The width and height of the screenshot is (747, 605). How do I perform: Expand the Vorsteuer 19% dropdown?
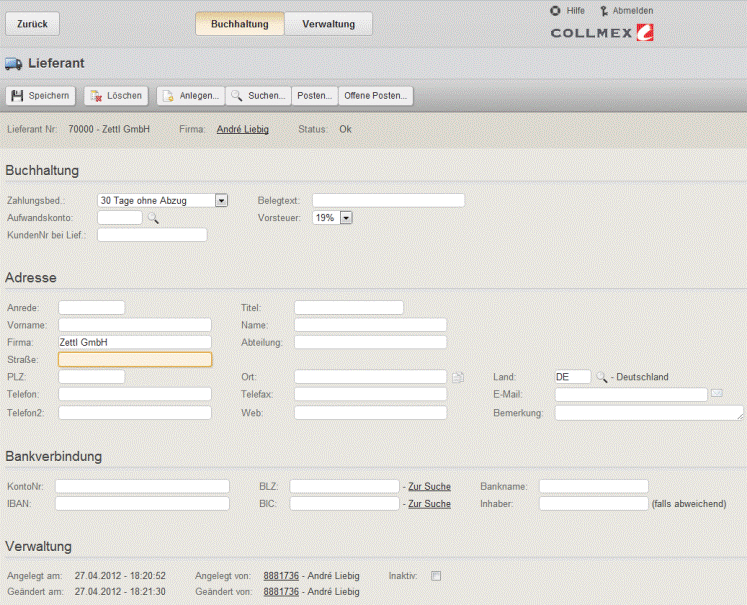click(x=346, y=218)
